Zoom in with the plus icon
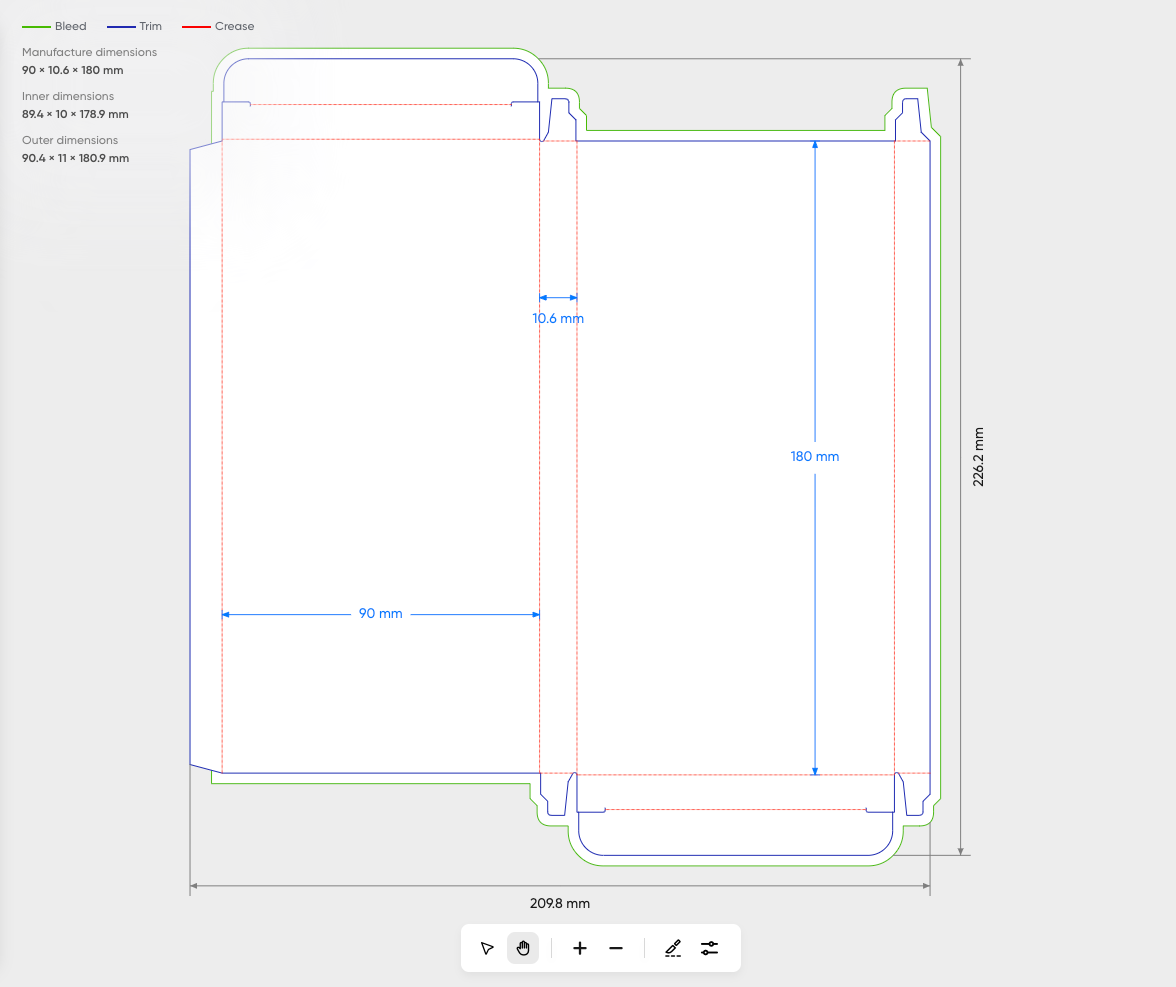 [x=580, y=948]
